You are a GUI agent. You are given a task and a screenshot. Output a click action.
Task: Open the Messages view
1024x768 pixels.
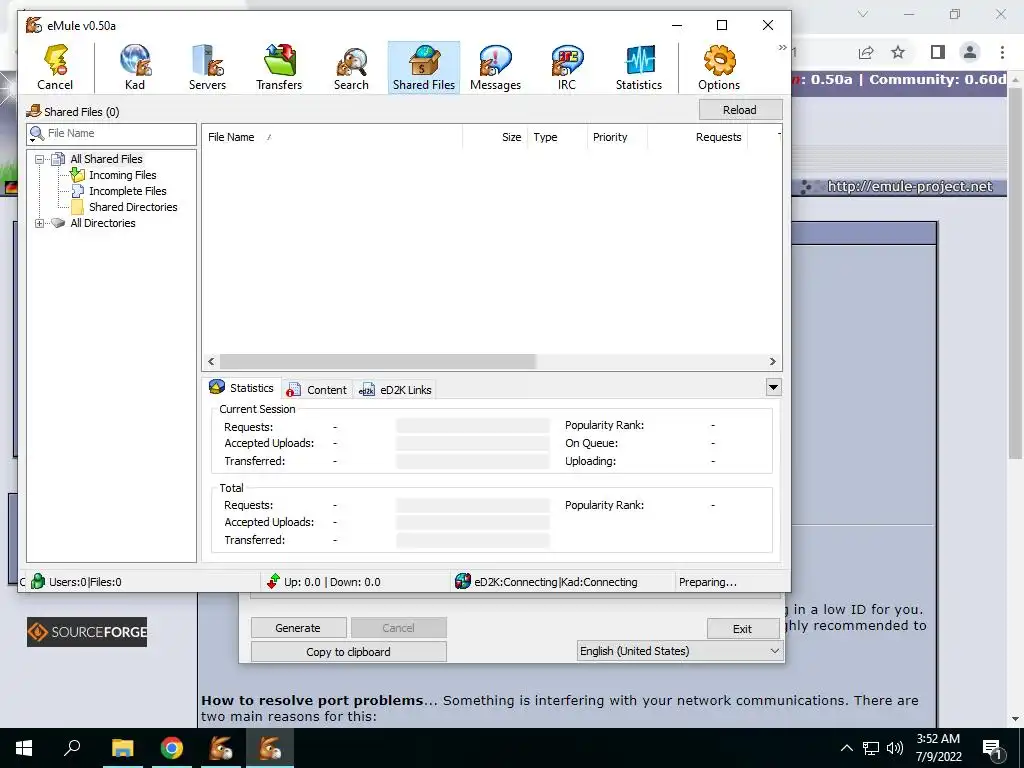pos(496,67)
